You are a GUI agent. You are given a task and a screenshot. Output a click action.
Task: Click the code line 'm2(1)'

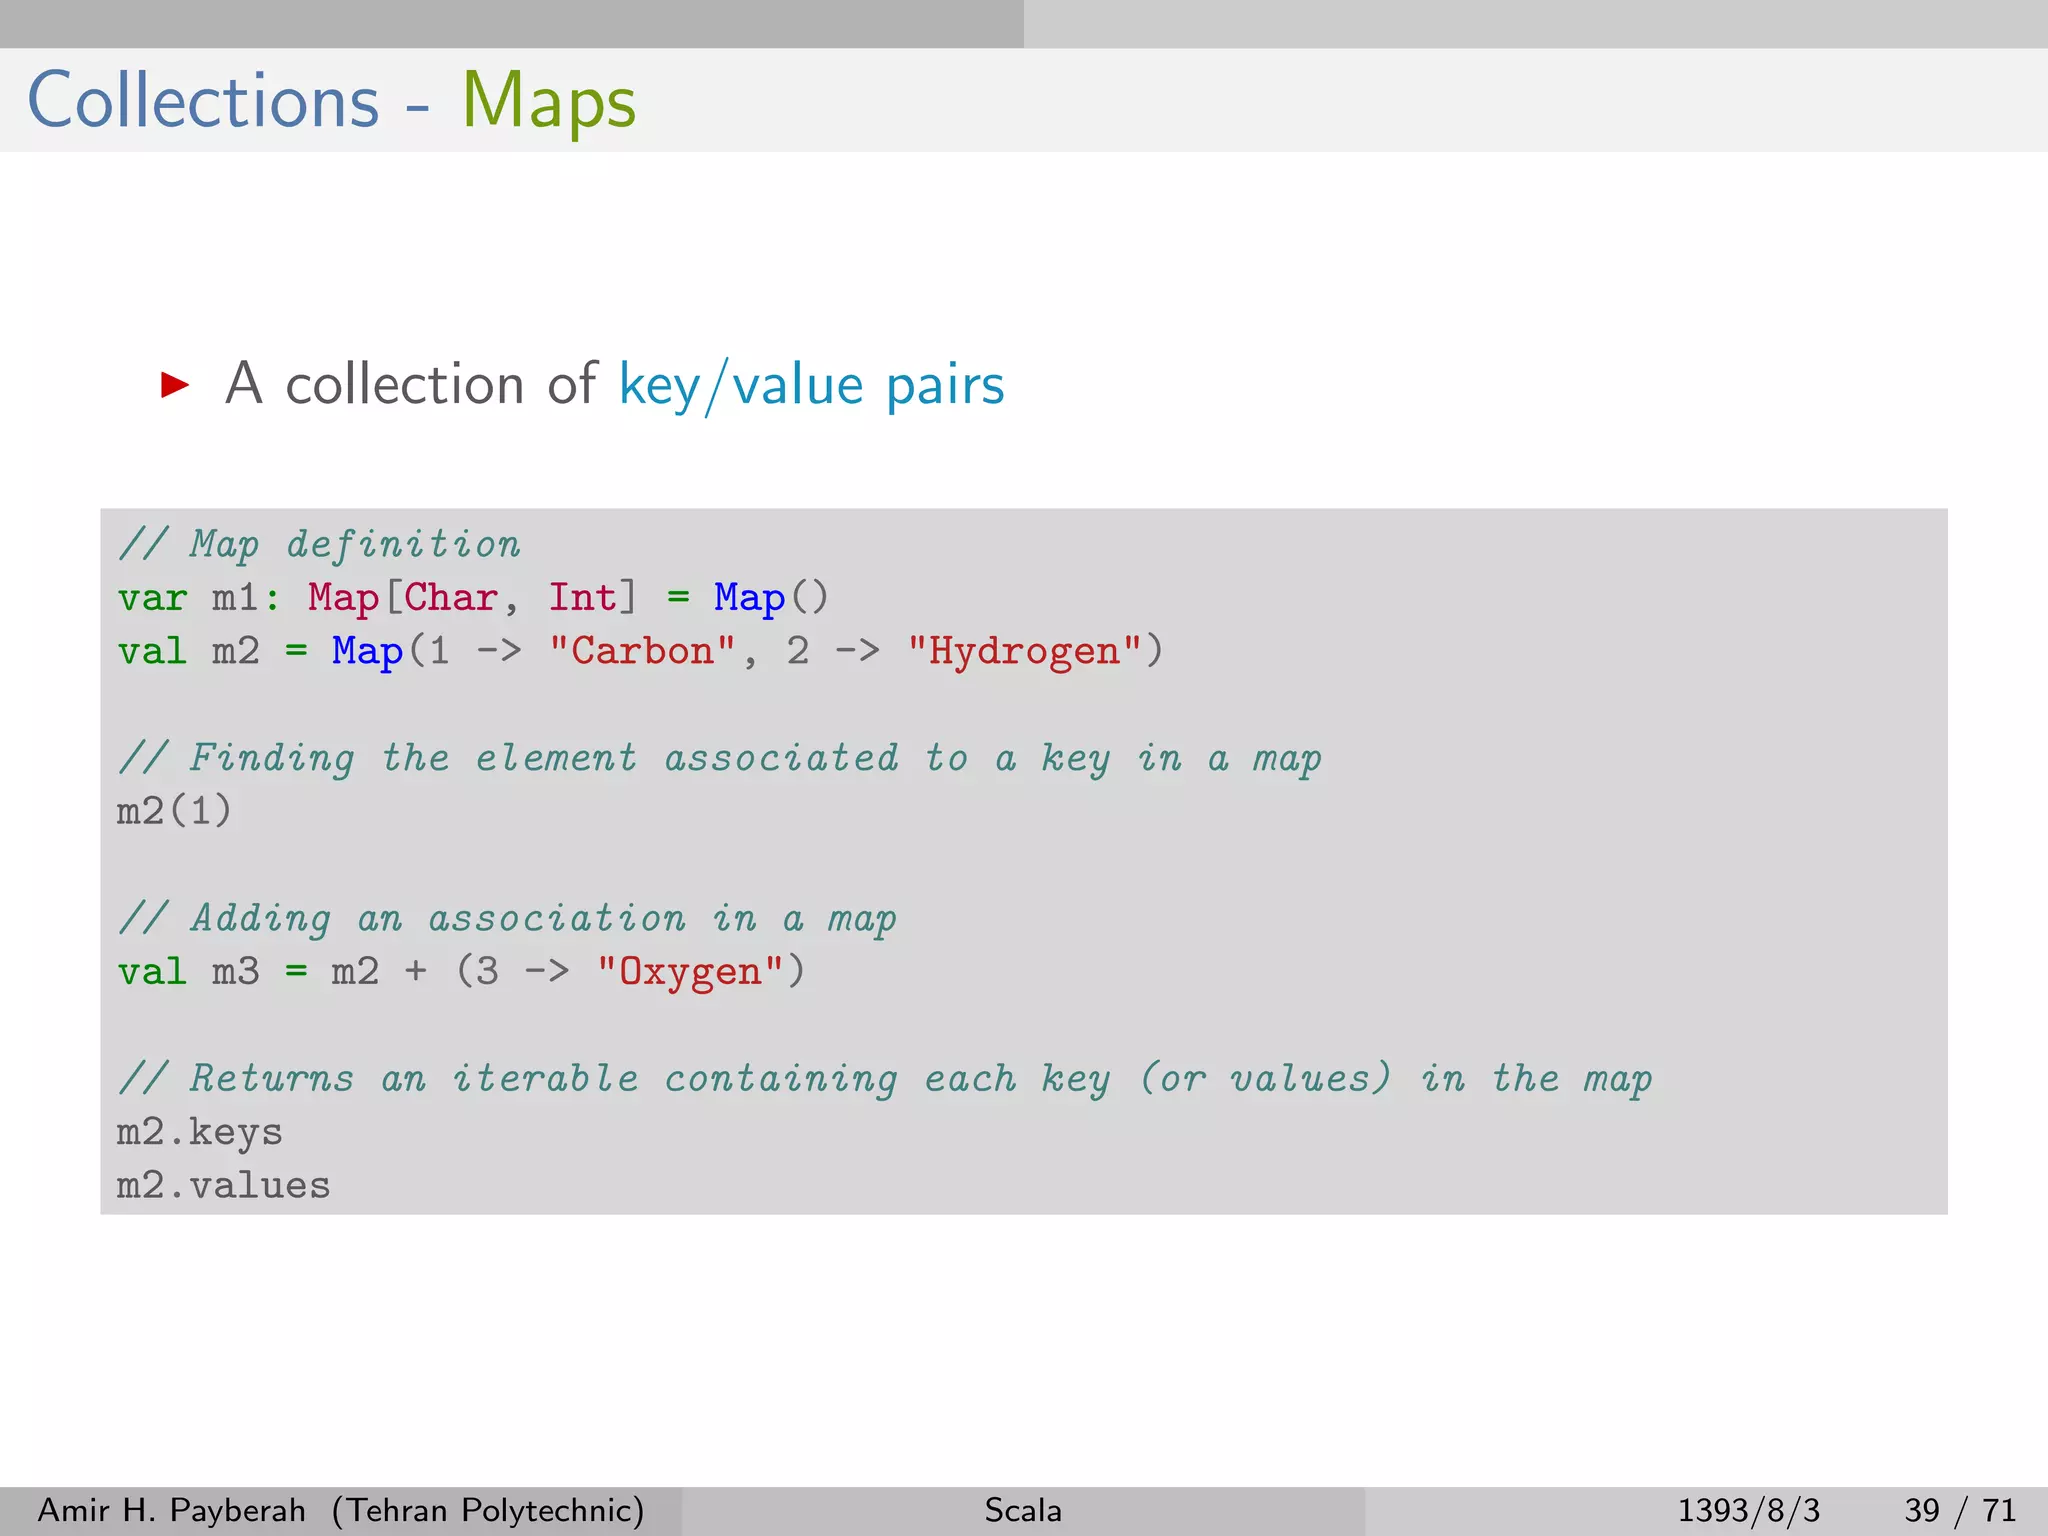(x=174, y=810)
